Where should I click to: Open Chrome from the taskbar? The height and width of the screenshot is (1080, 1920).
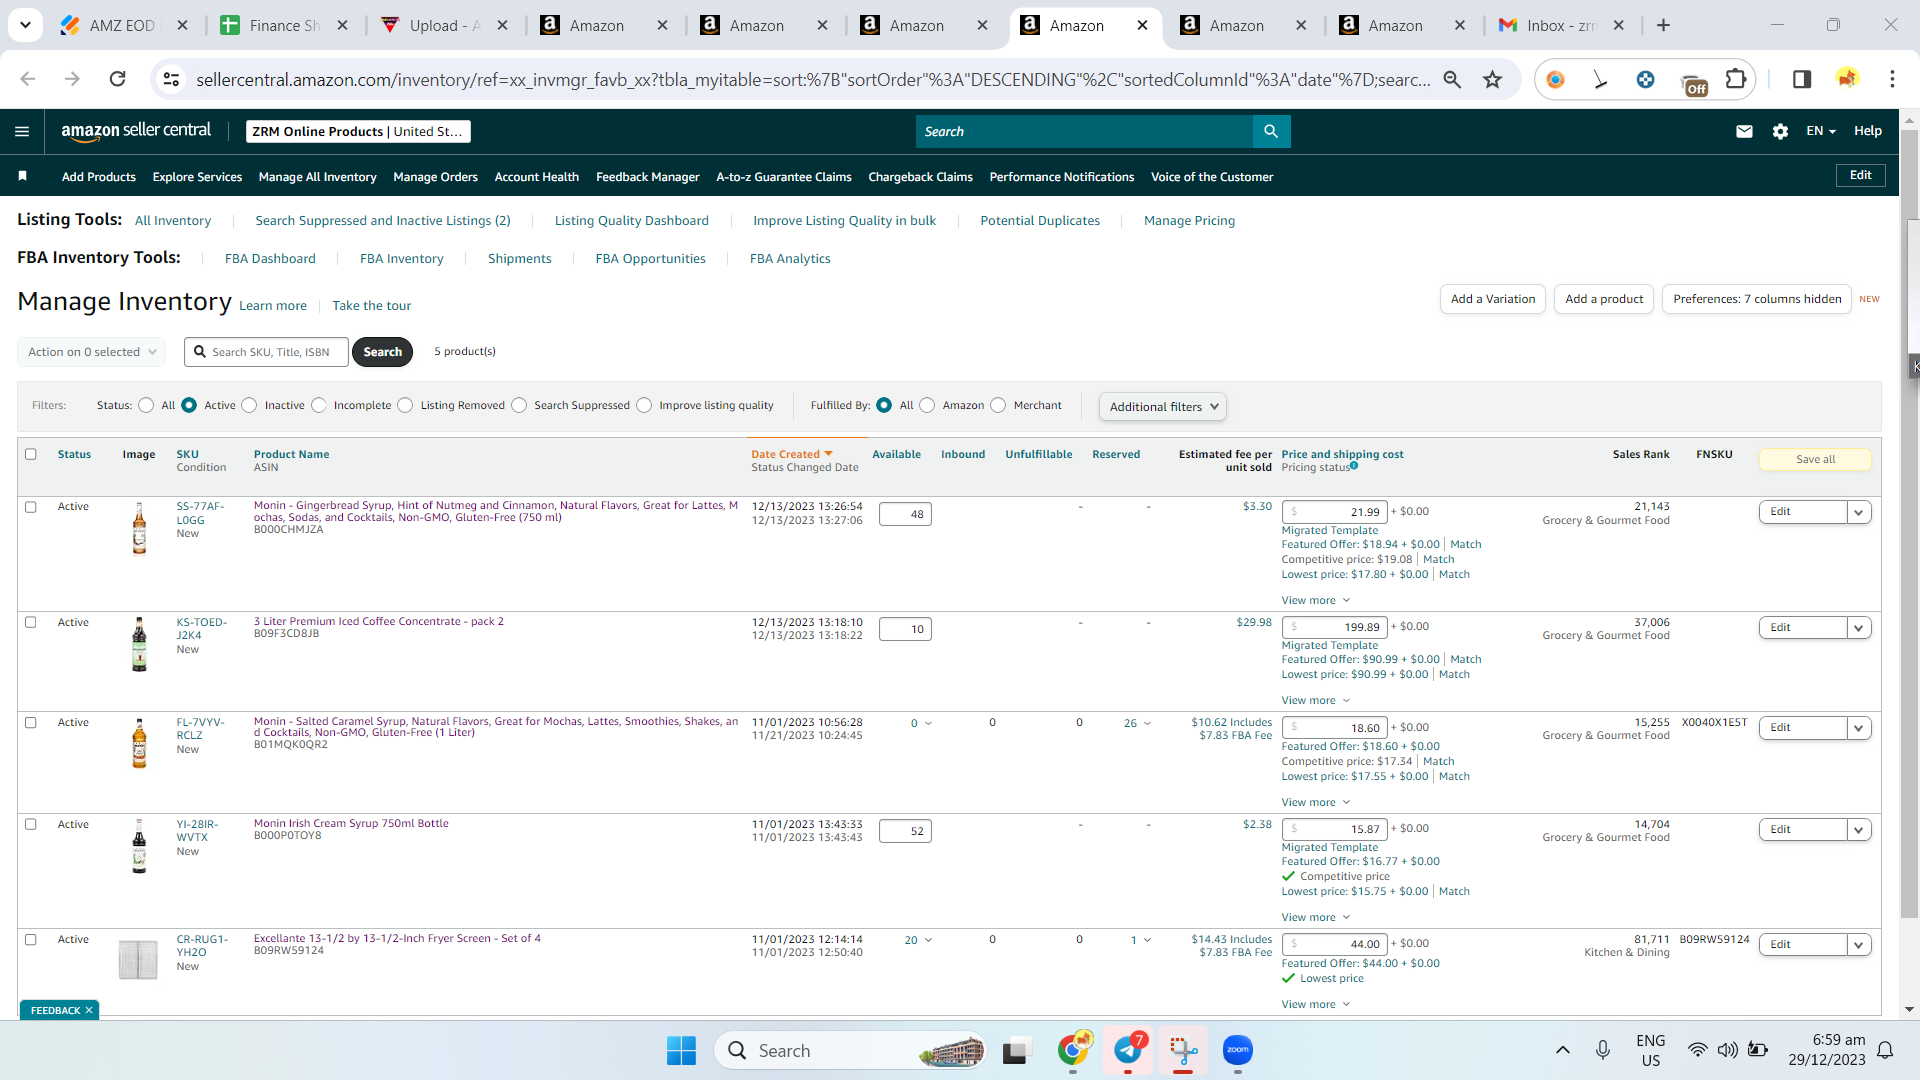point(1073,1050)
